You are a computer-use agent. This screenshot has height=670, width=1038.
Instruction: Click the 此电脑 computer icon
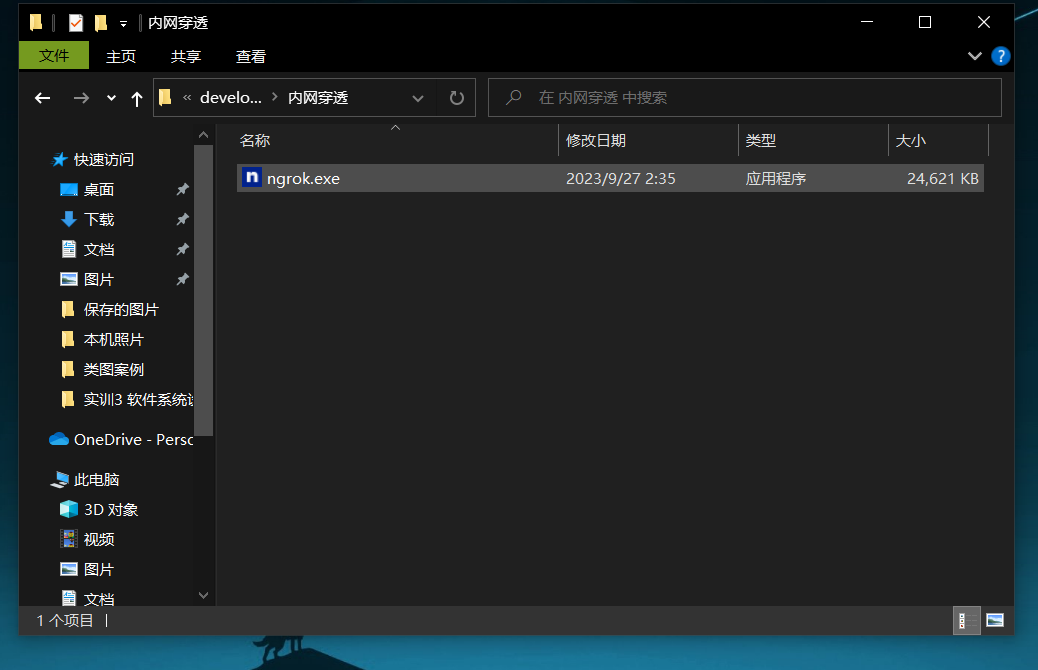59,479
